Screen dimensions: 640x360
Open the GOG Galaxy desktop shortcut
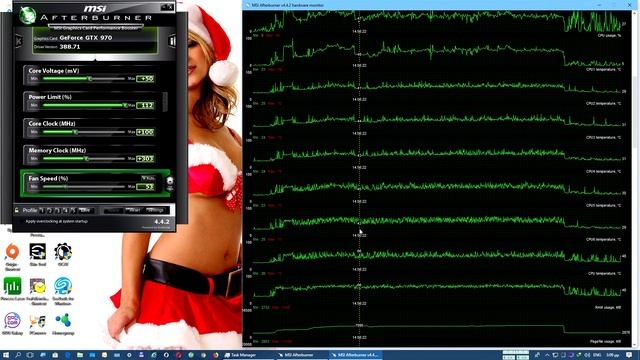coord(13,324)
